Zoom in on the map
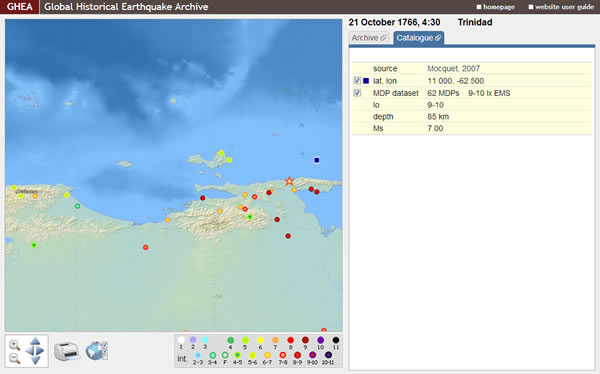The width and height of the screenshot is (600, 374). (x=15, y=345)
